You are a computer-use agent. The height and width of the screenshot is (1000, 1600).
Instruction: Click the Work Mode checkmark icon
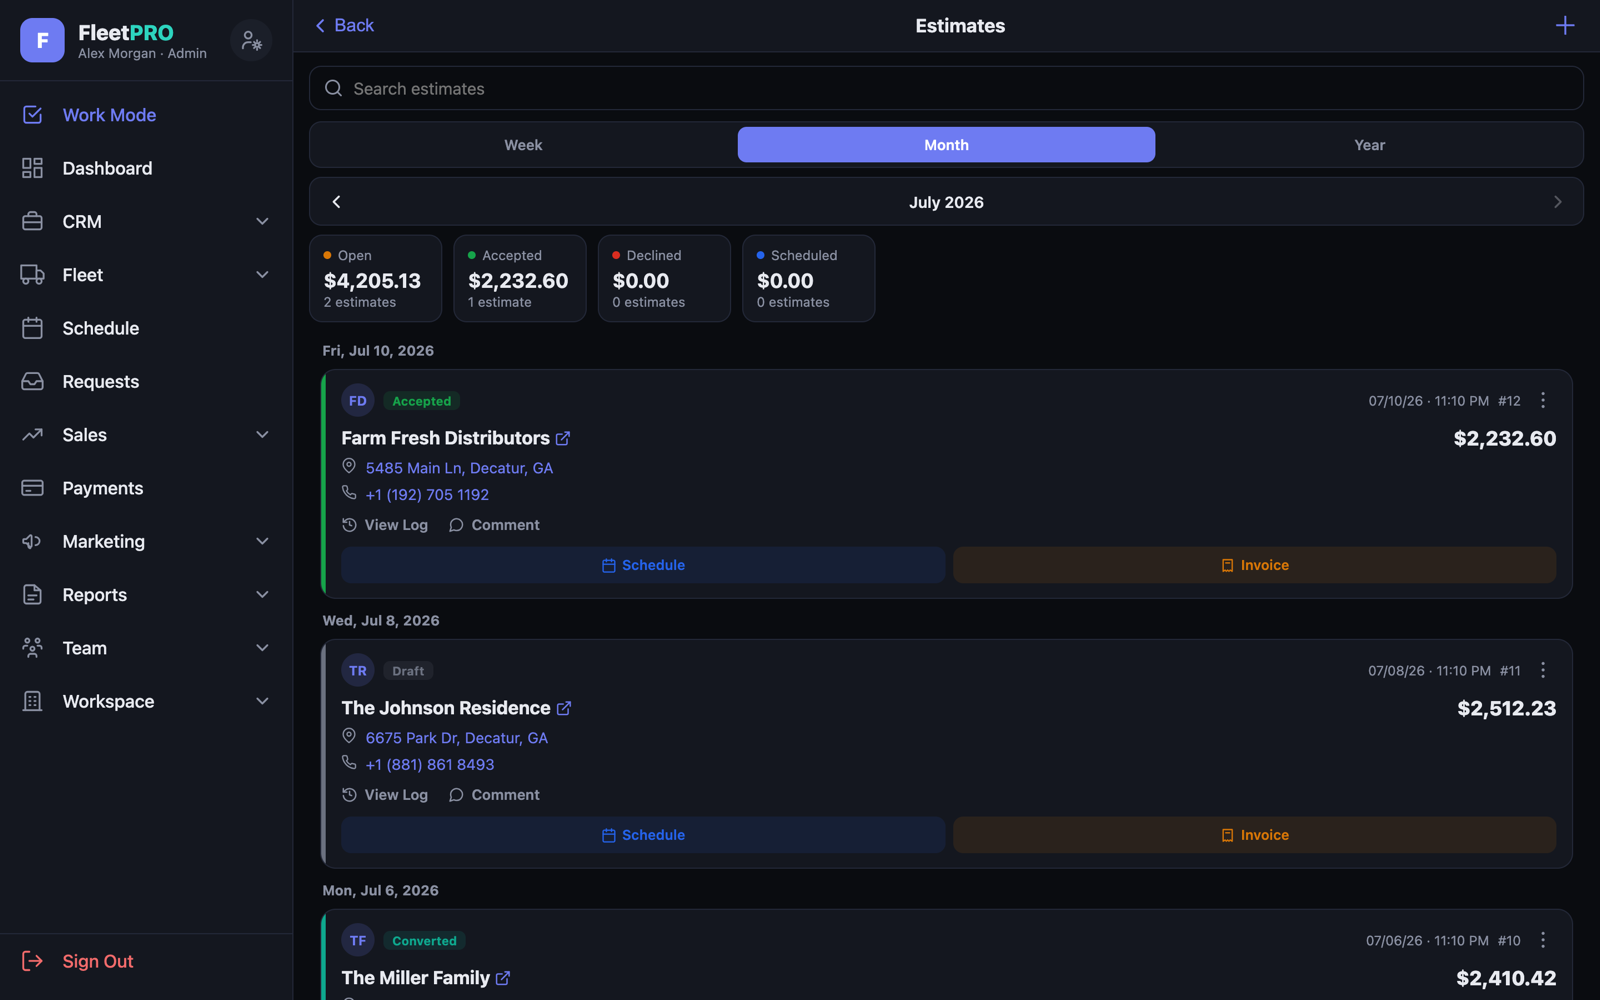[32, 115]
